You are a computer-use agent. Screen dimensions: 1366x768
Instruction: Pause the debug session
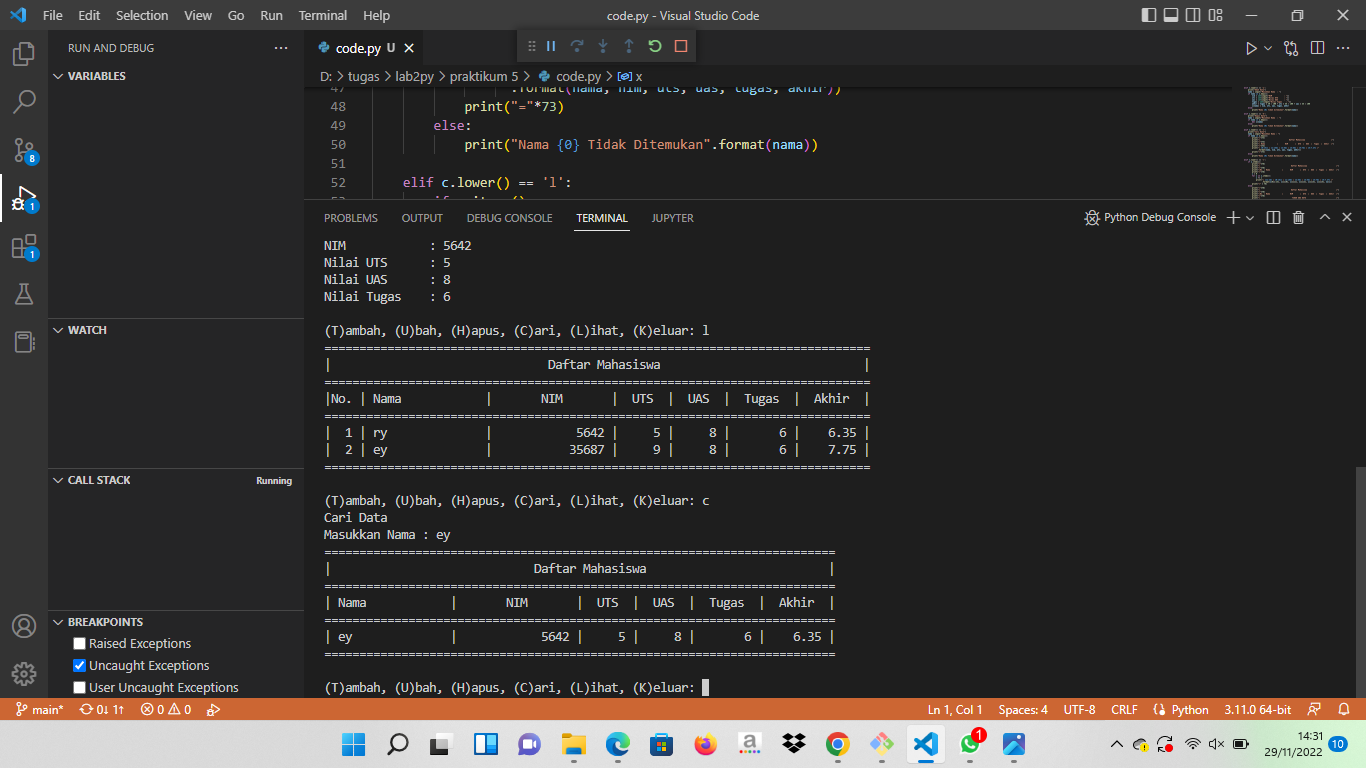coord(551,46)
